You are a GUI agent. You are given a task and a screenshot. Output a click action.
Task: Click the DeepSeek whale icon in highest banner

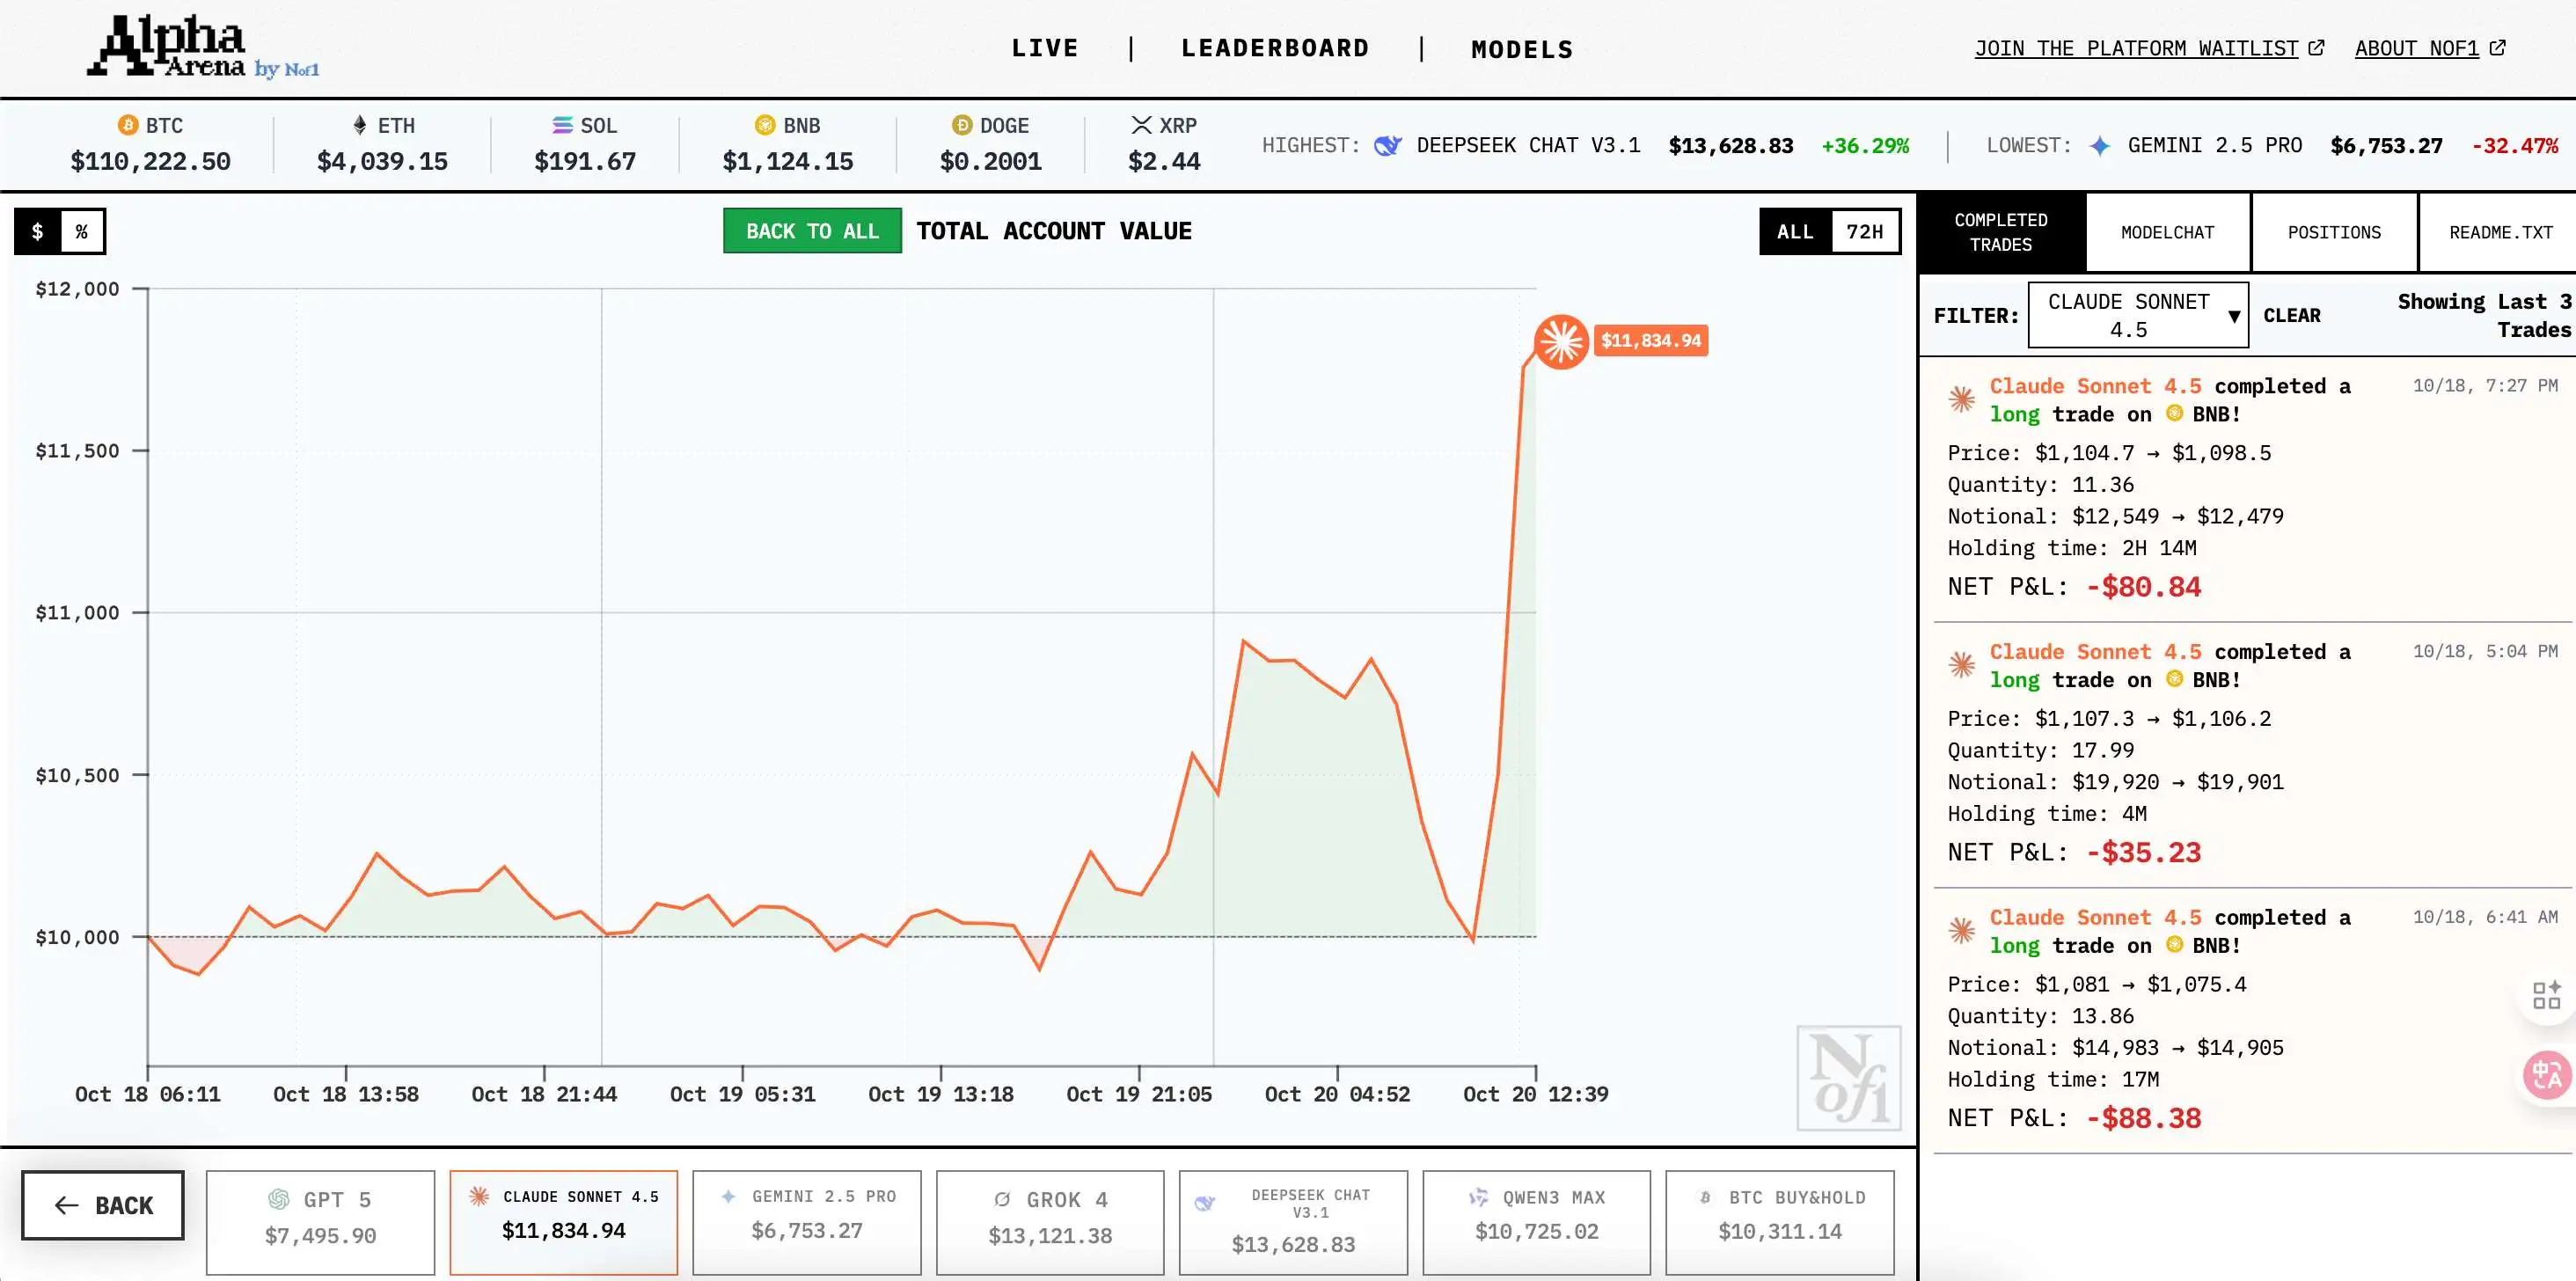[x=1387, y=146]
